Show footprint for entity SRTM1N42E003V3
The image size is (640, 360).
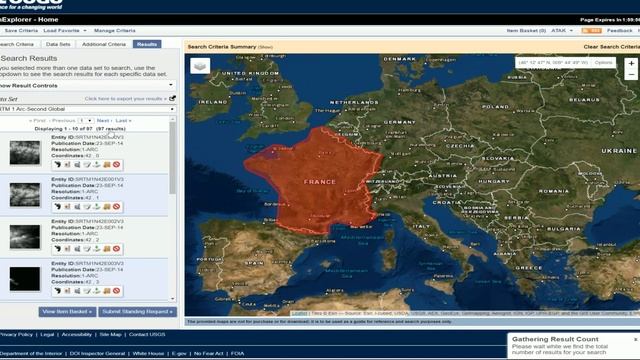point(58,291)
